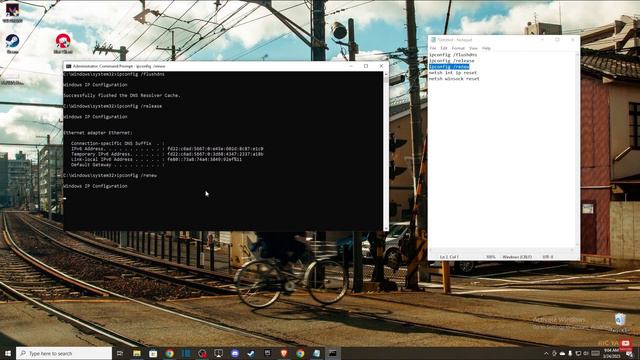Open OneDrive cloud tray icon
The width and height of the screenshot is (640, 360).
pyautogui.click(x=562, y=353)
